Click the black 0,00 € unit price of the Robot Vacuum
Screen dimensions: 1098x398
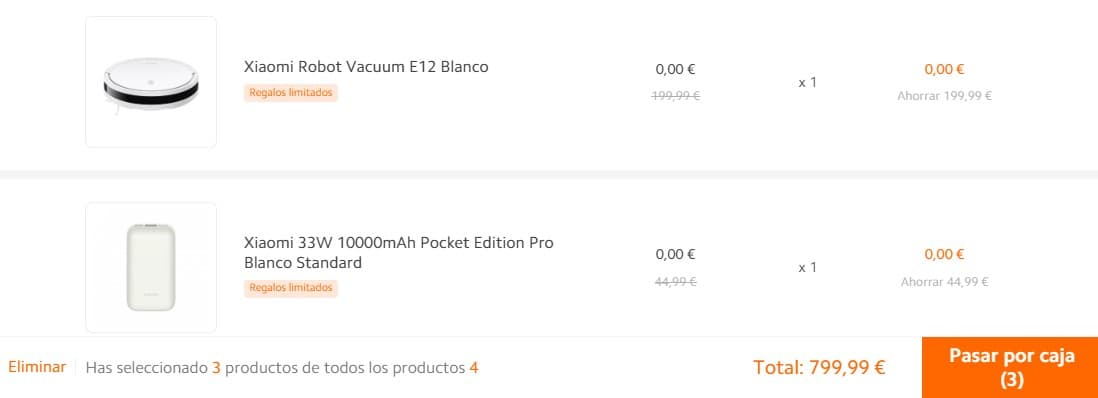point(676,69)
